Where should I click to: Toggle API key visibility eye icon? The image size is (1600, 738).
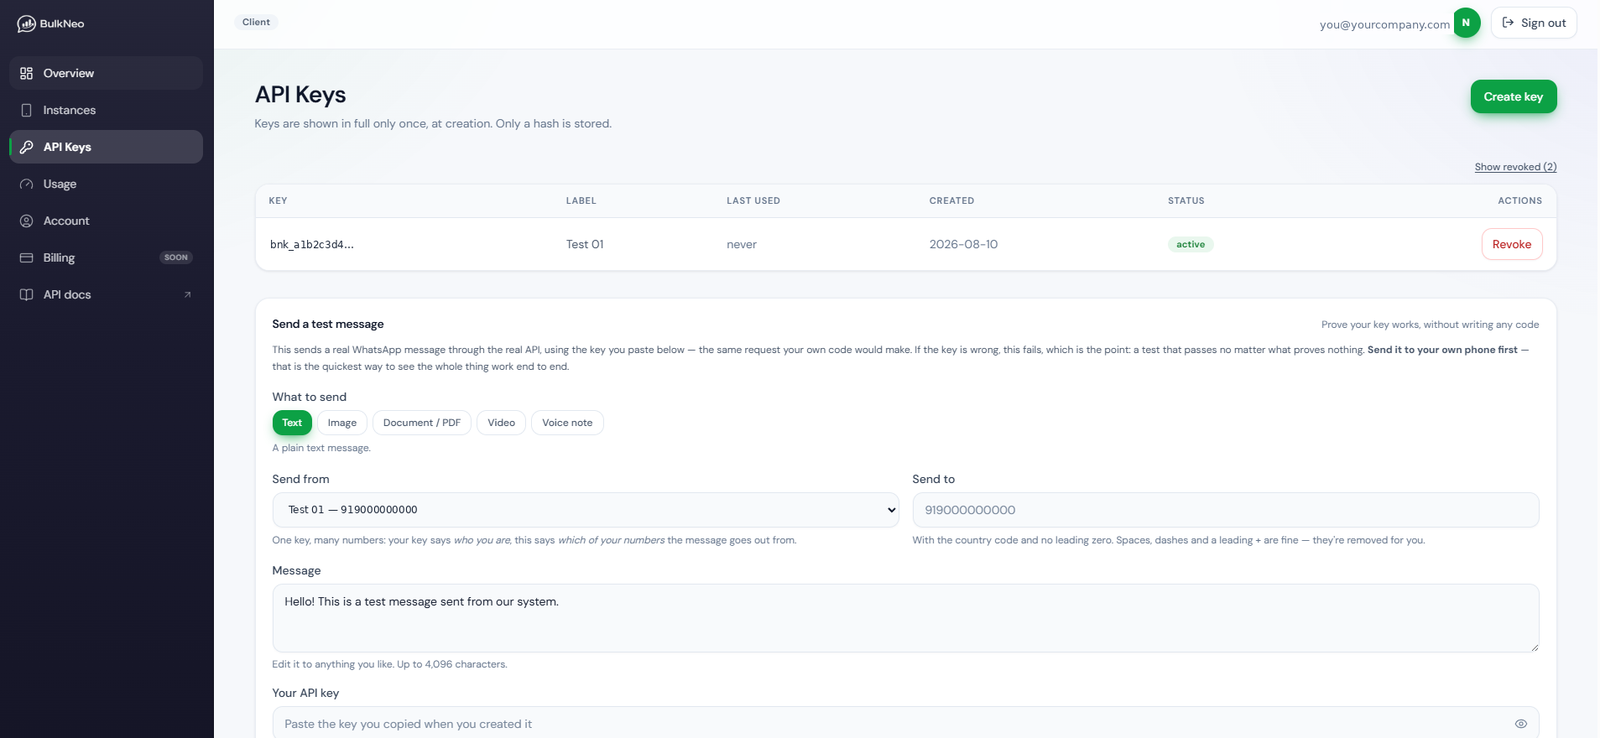[1520, 724]
